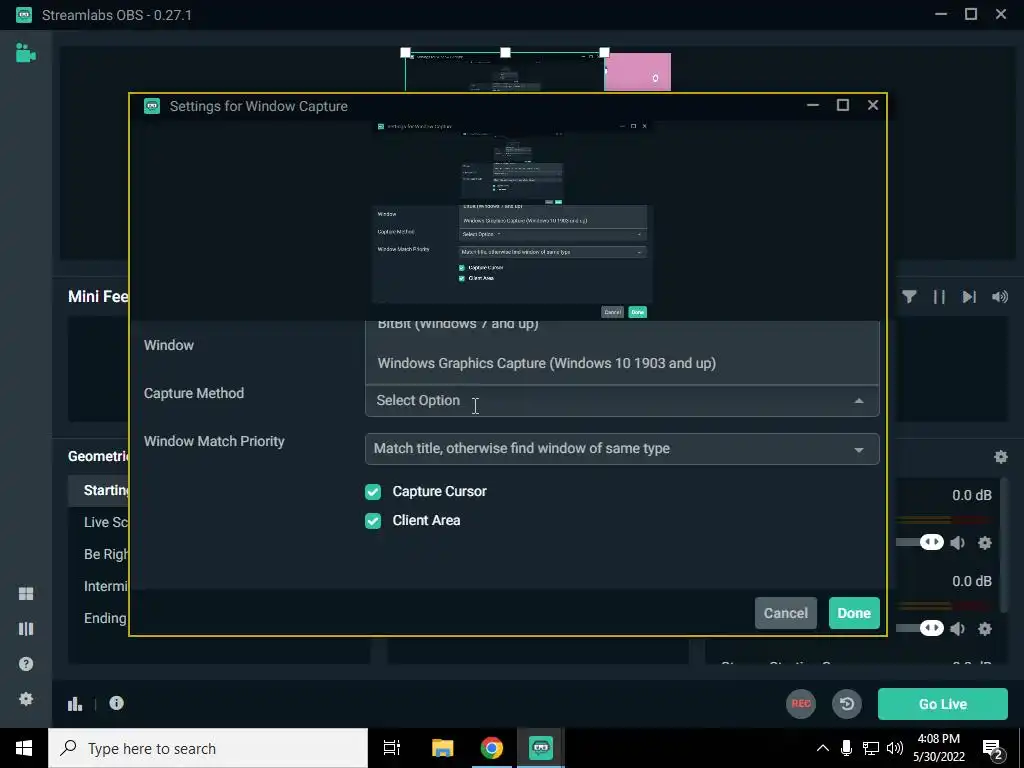Collapse Capture Method dropdown arrow

coord(859,401)
